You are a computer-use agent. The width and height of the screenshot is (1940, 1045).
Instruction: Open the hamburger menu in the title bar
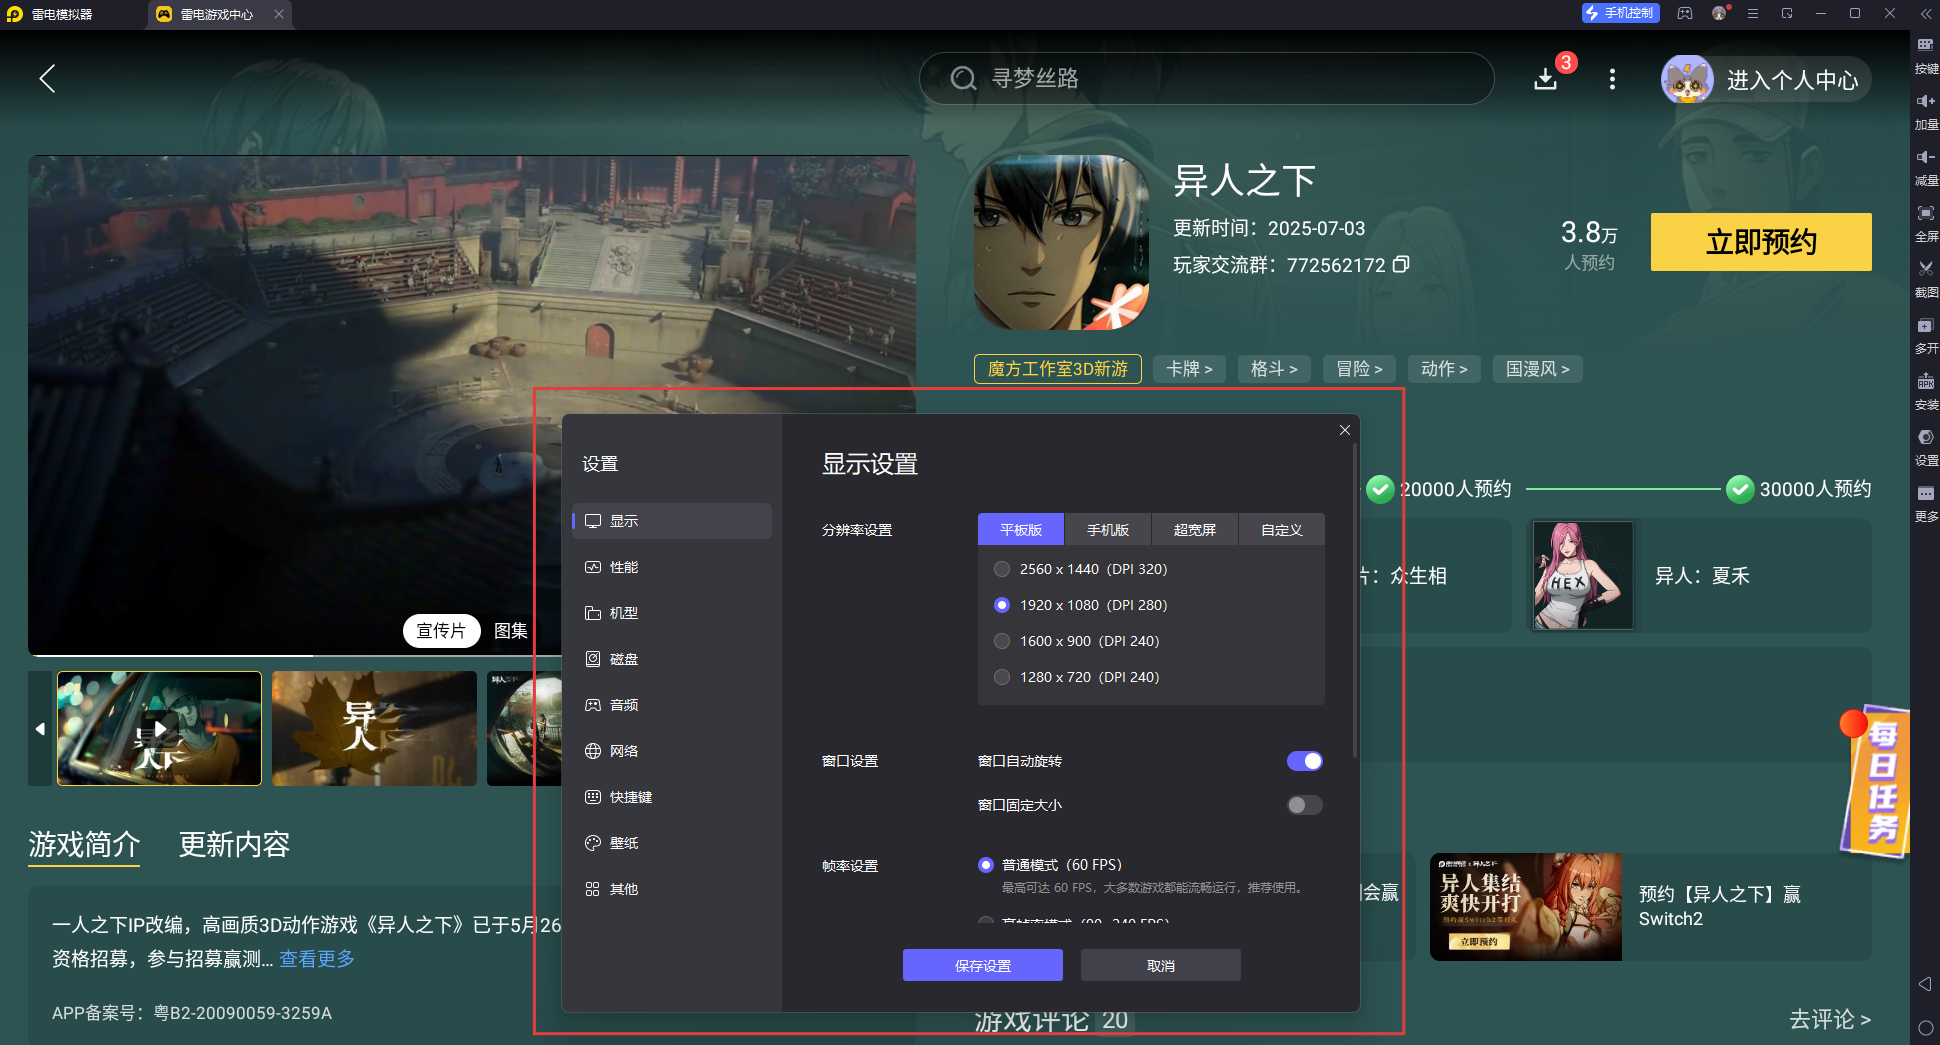[x=1752, y=13]
